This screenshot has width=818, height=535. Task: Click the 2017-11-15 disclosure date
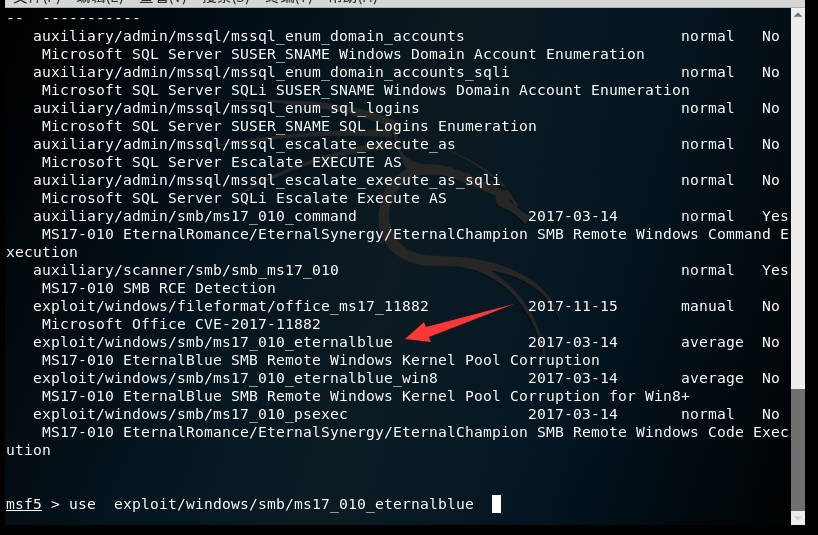pyautogui.click(x=572, y=306)
